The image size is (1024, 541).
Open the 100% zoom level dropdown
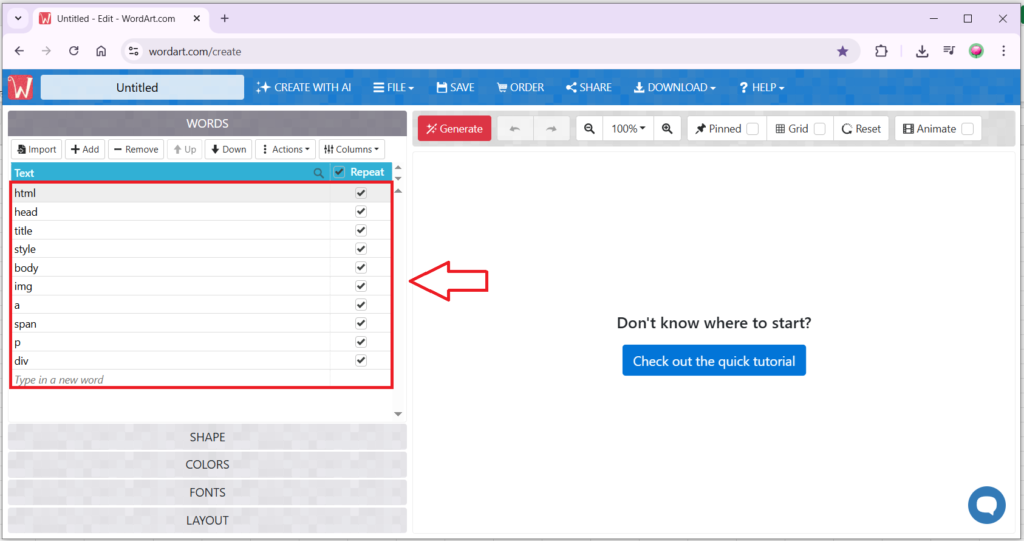[628, 129]
